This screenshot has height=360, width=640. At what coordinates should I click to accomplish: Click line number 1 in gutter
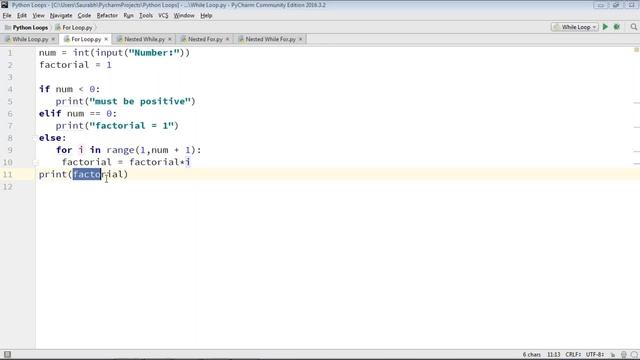point(10,53)
